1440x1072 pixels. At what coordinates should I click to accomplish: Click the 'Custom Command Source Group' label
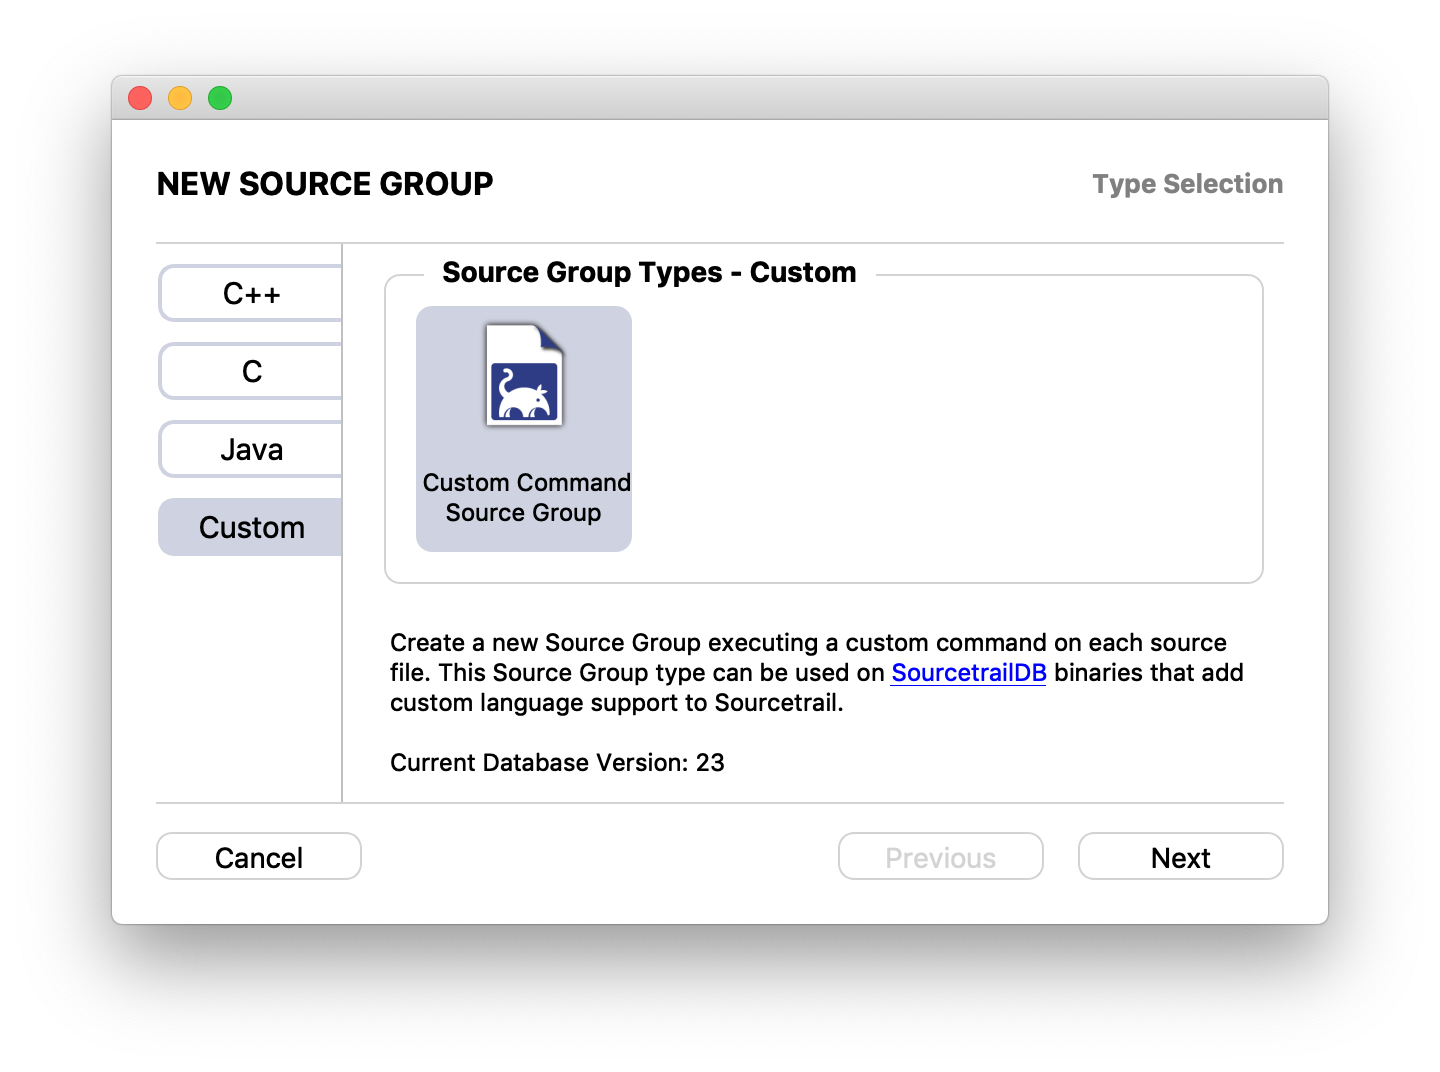tap(526, 498)
